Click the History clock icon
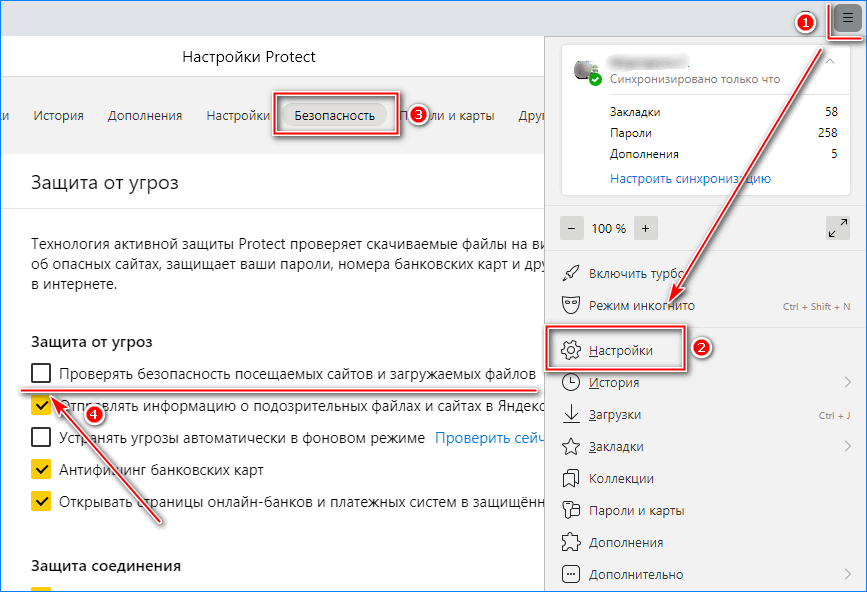 pyautogui.click(x=571, y=382)
